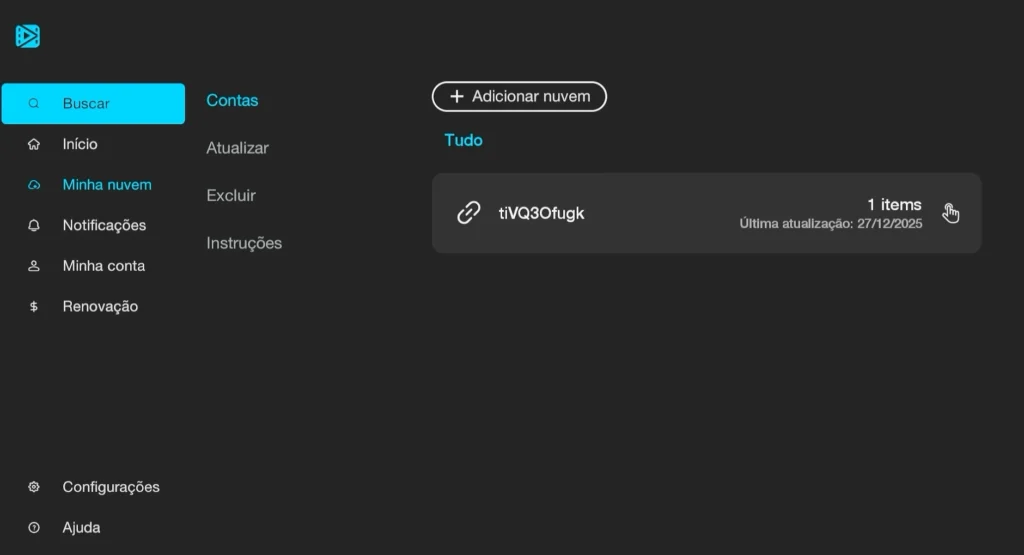Click the Adicionar nuvem button
The image size is (1024, 555).
[519, 97]
